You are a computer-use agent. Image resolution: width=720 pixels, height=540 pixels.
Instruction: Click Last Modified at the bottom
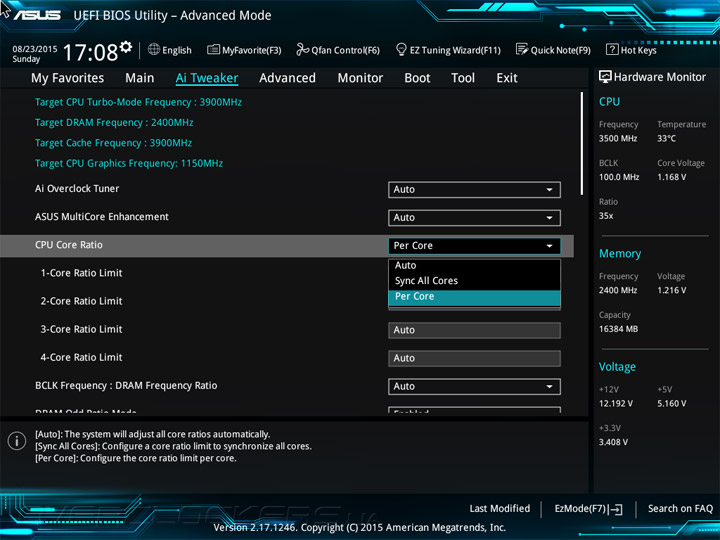pos(500,508)
